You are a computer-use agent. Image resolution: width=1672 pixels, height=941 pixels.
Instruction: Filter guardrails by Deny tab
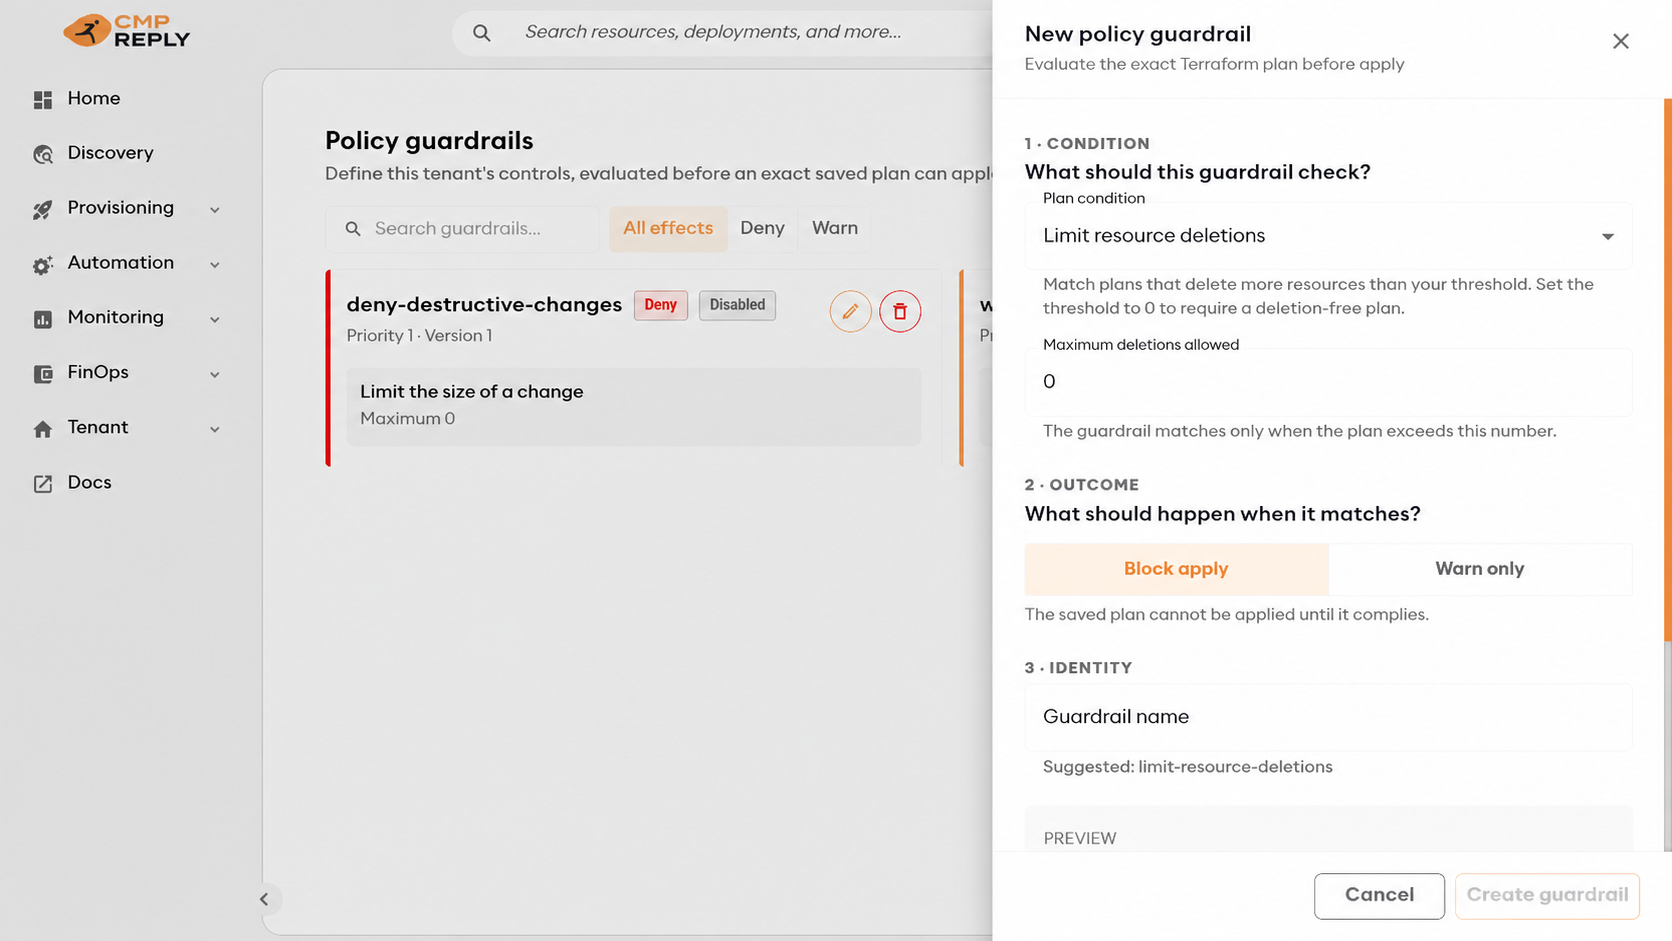pyautogui.click(x=762, y=228)
